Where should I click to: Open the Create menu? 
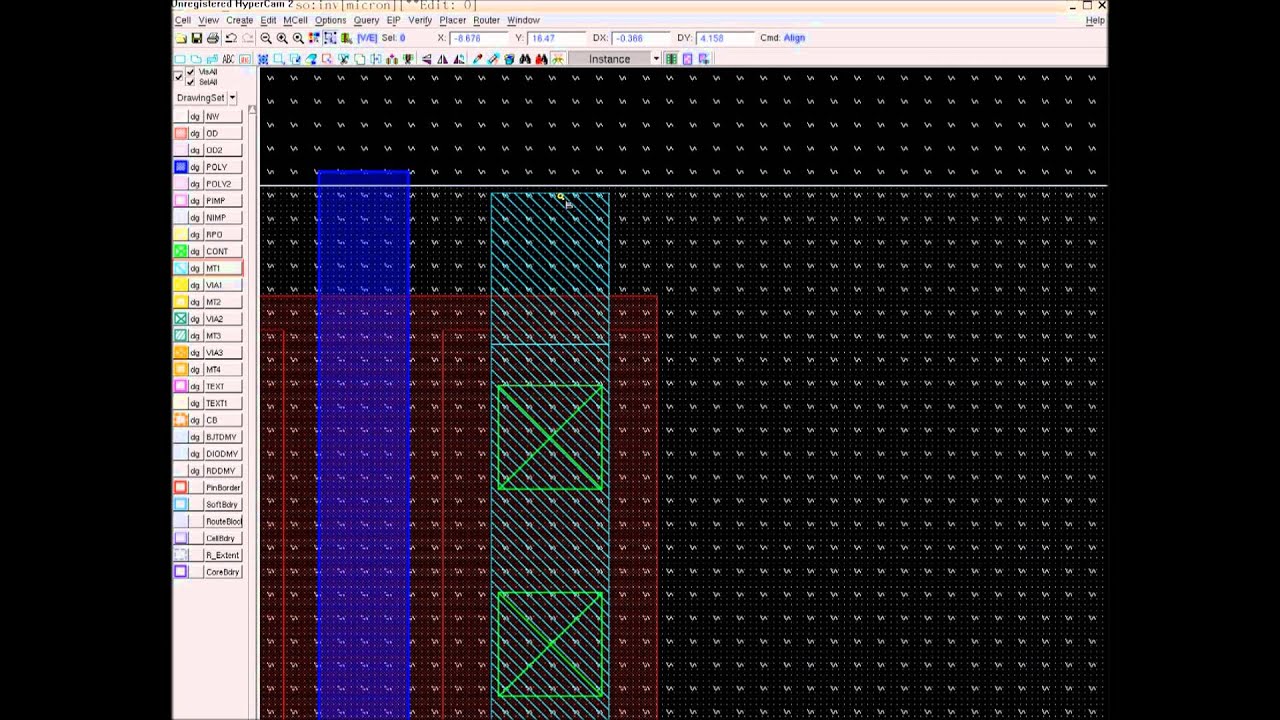click(239, 20)
